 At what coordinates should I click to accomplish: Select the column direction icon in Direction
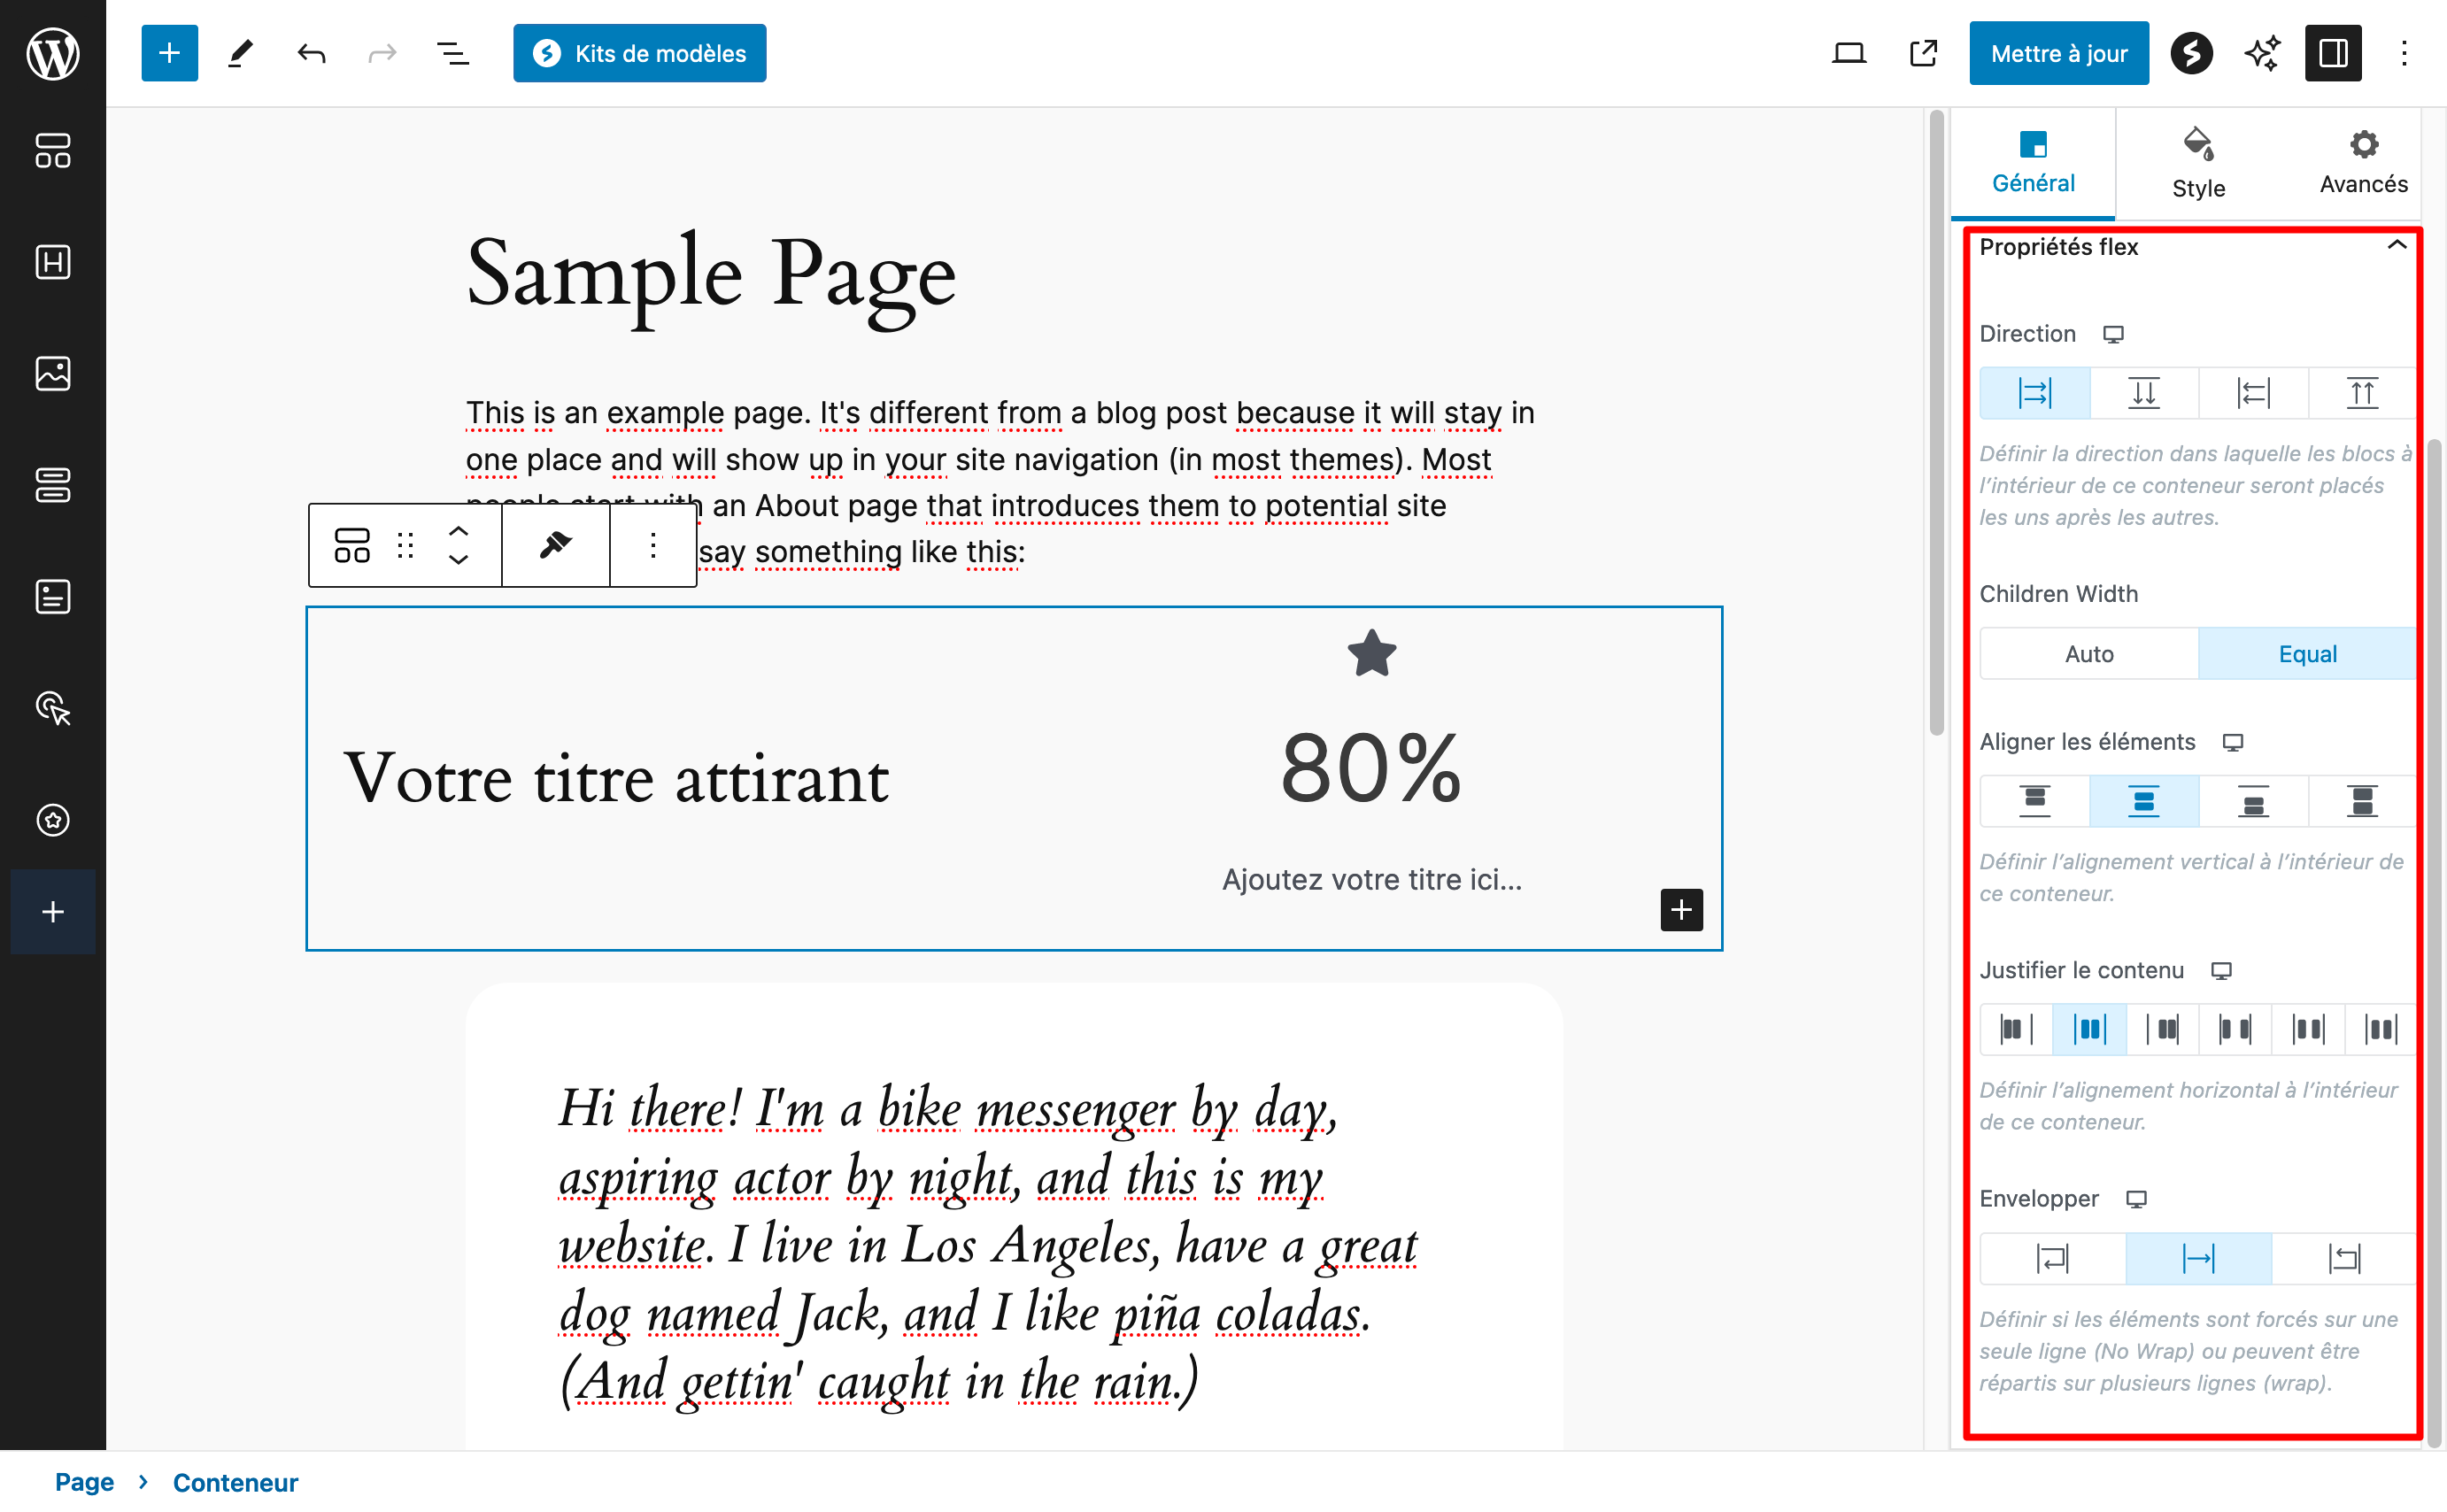coord(2144,392)
